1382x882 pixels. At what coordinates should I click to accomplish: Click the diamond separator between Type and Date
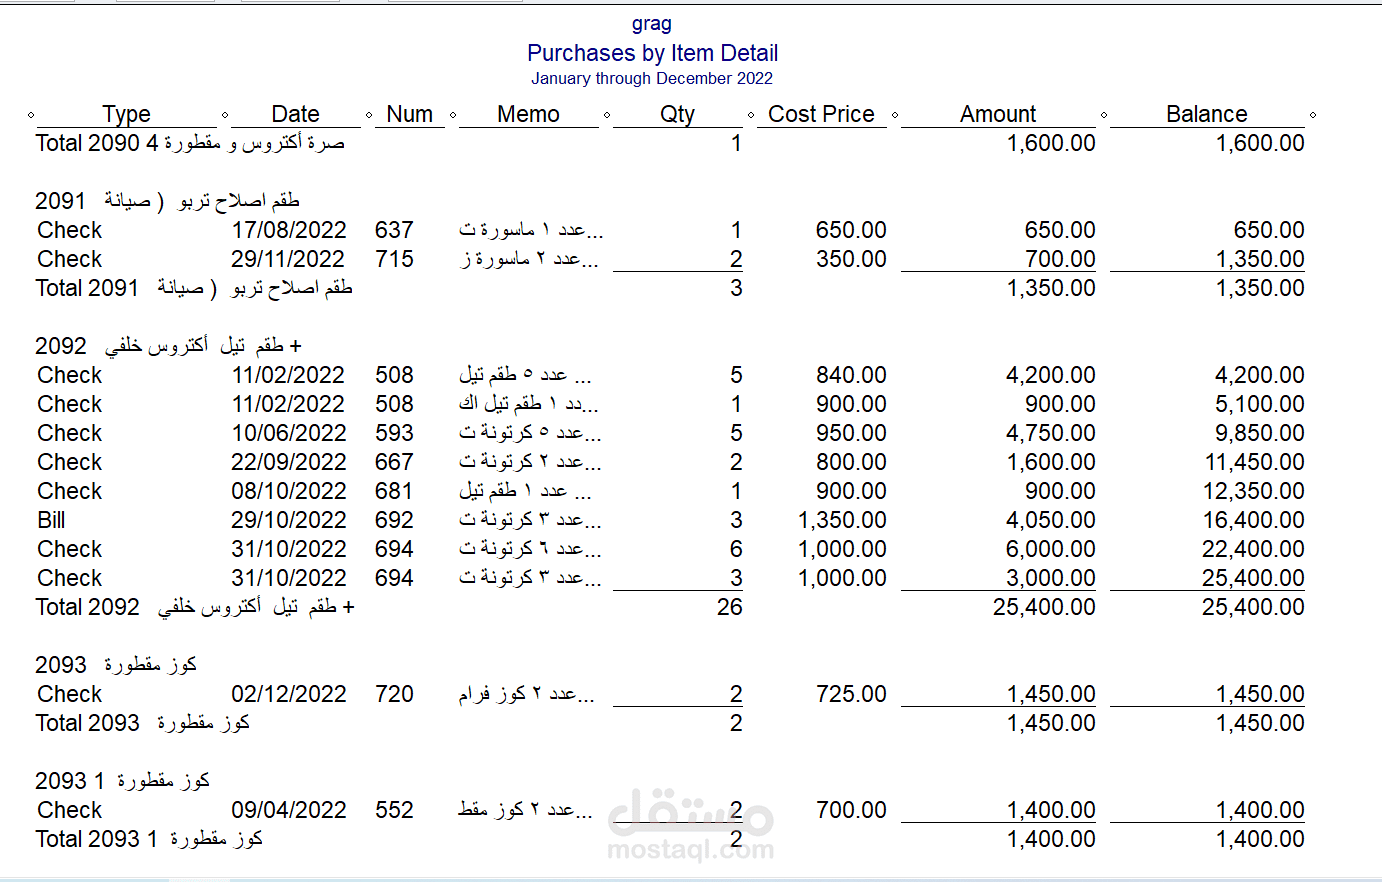(x=225, y=115)
